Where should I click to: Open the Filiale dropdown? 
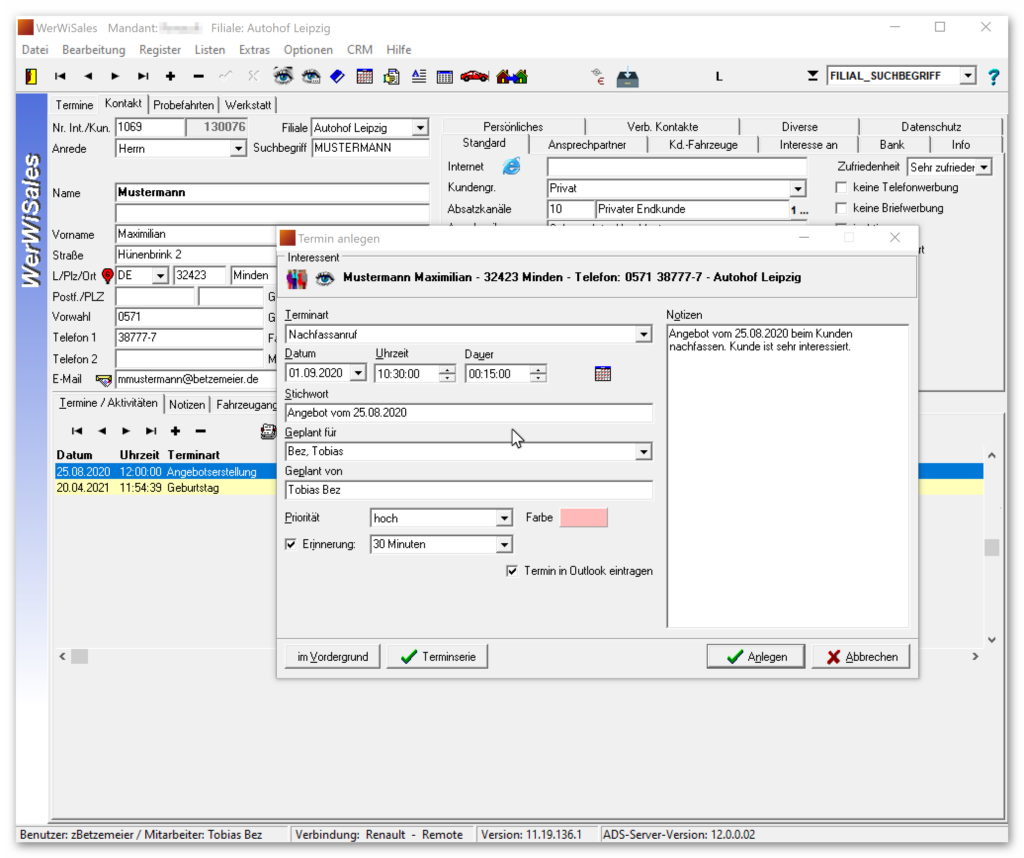[x=421, y=128]
